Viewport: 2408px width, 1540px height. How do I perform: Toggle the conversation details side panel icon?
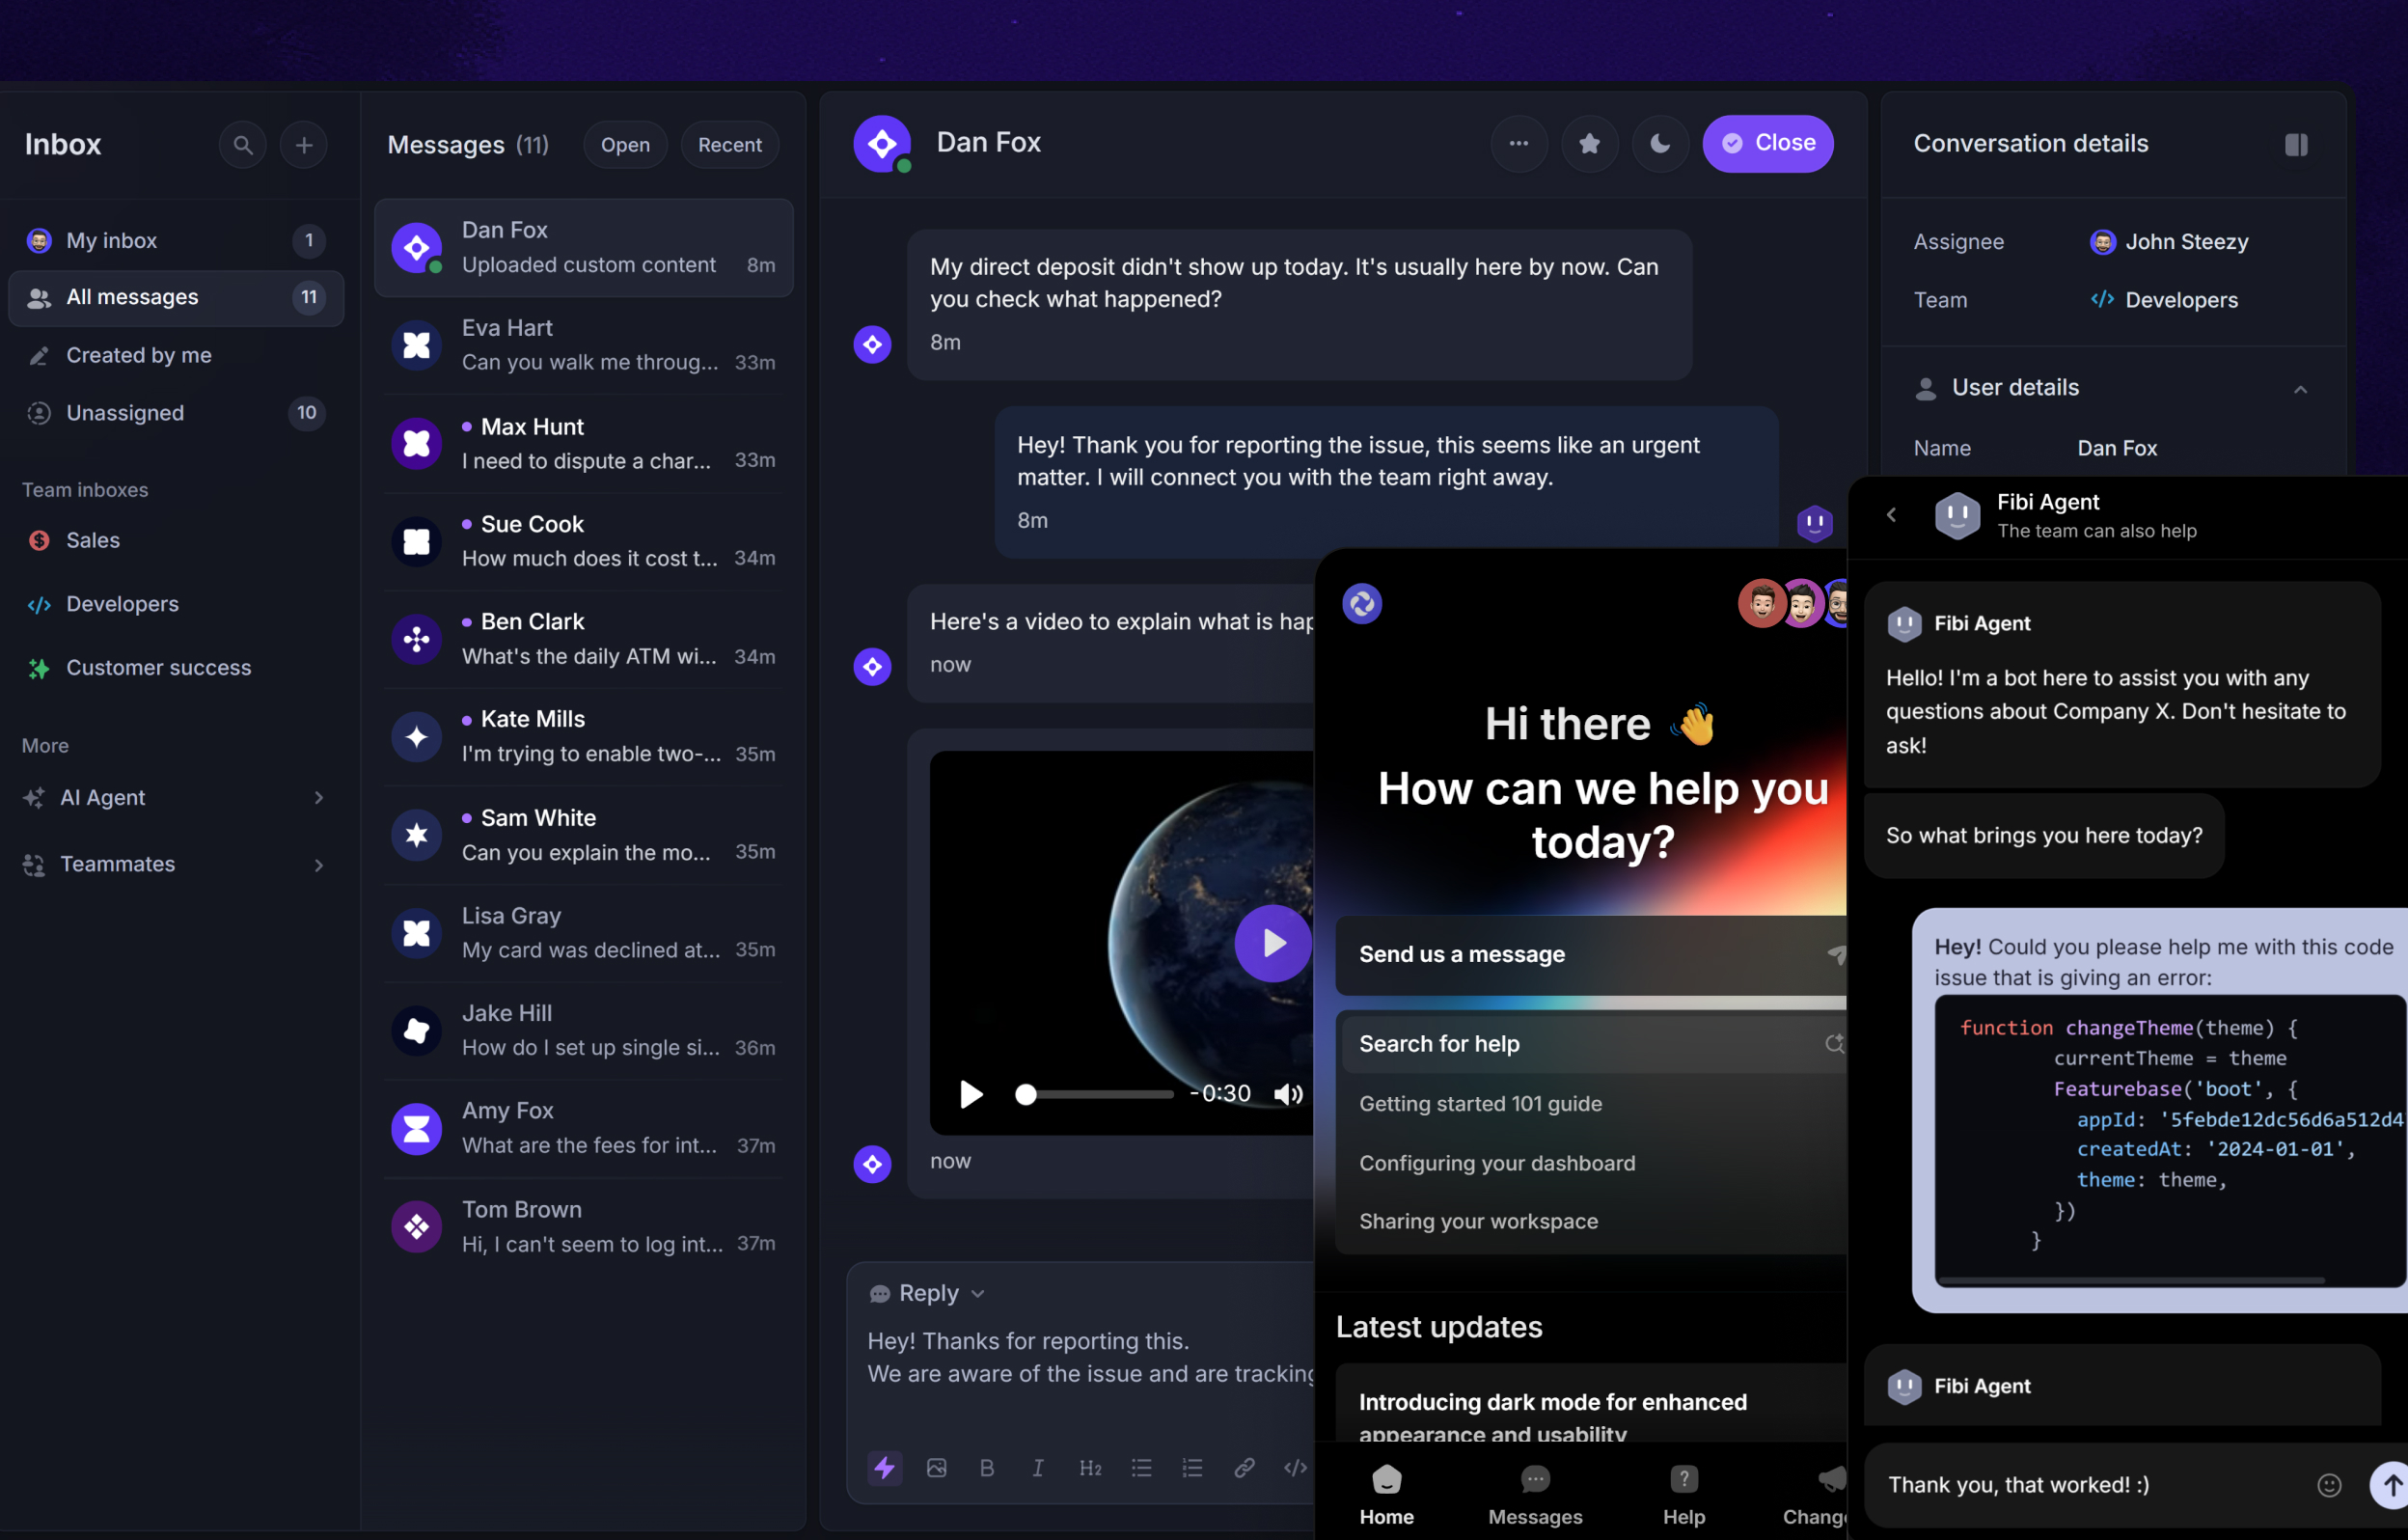[x=2296, y=145]
